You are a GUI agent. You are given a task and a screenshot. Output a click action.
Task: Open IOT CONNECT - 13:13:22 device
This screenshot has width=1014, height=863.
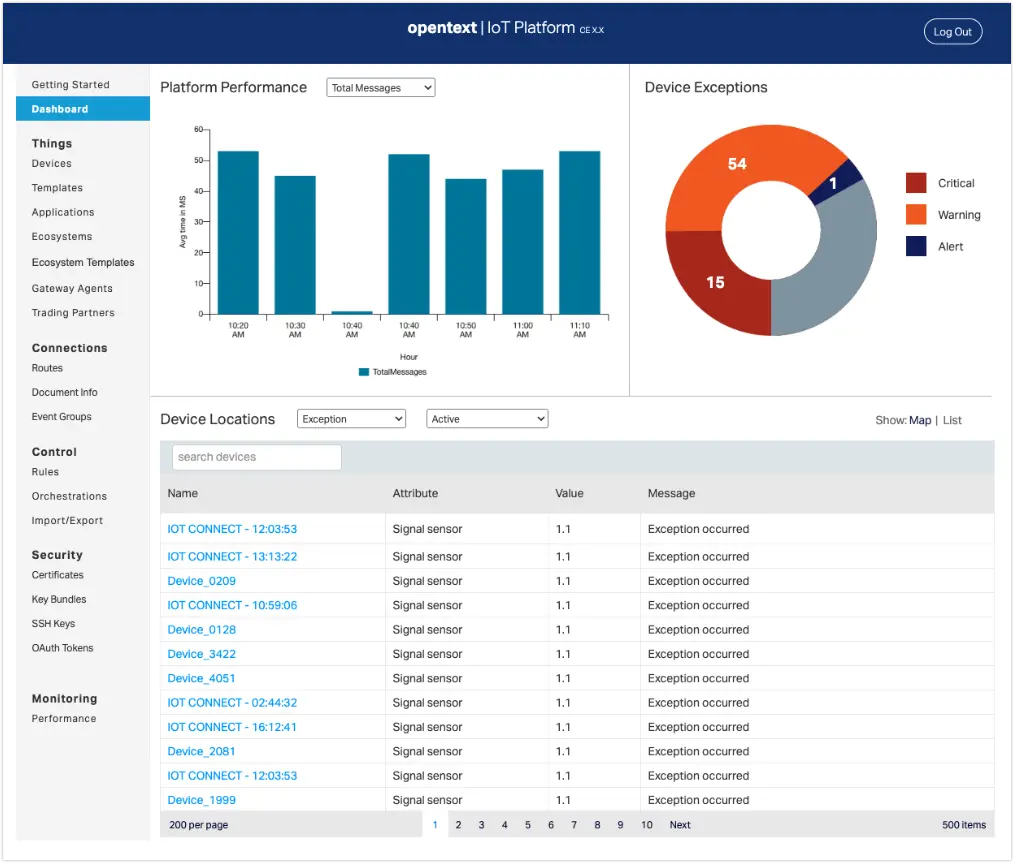(x=232, y=557)
